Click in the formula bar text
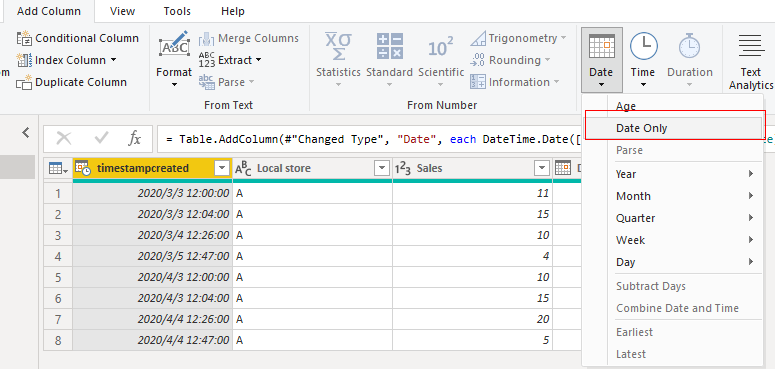The image size is (775, 373). click(x=370, y=139)
